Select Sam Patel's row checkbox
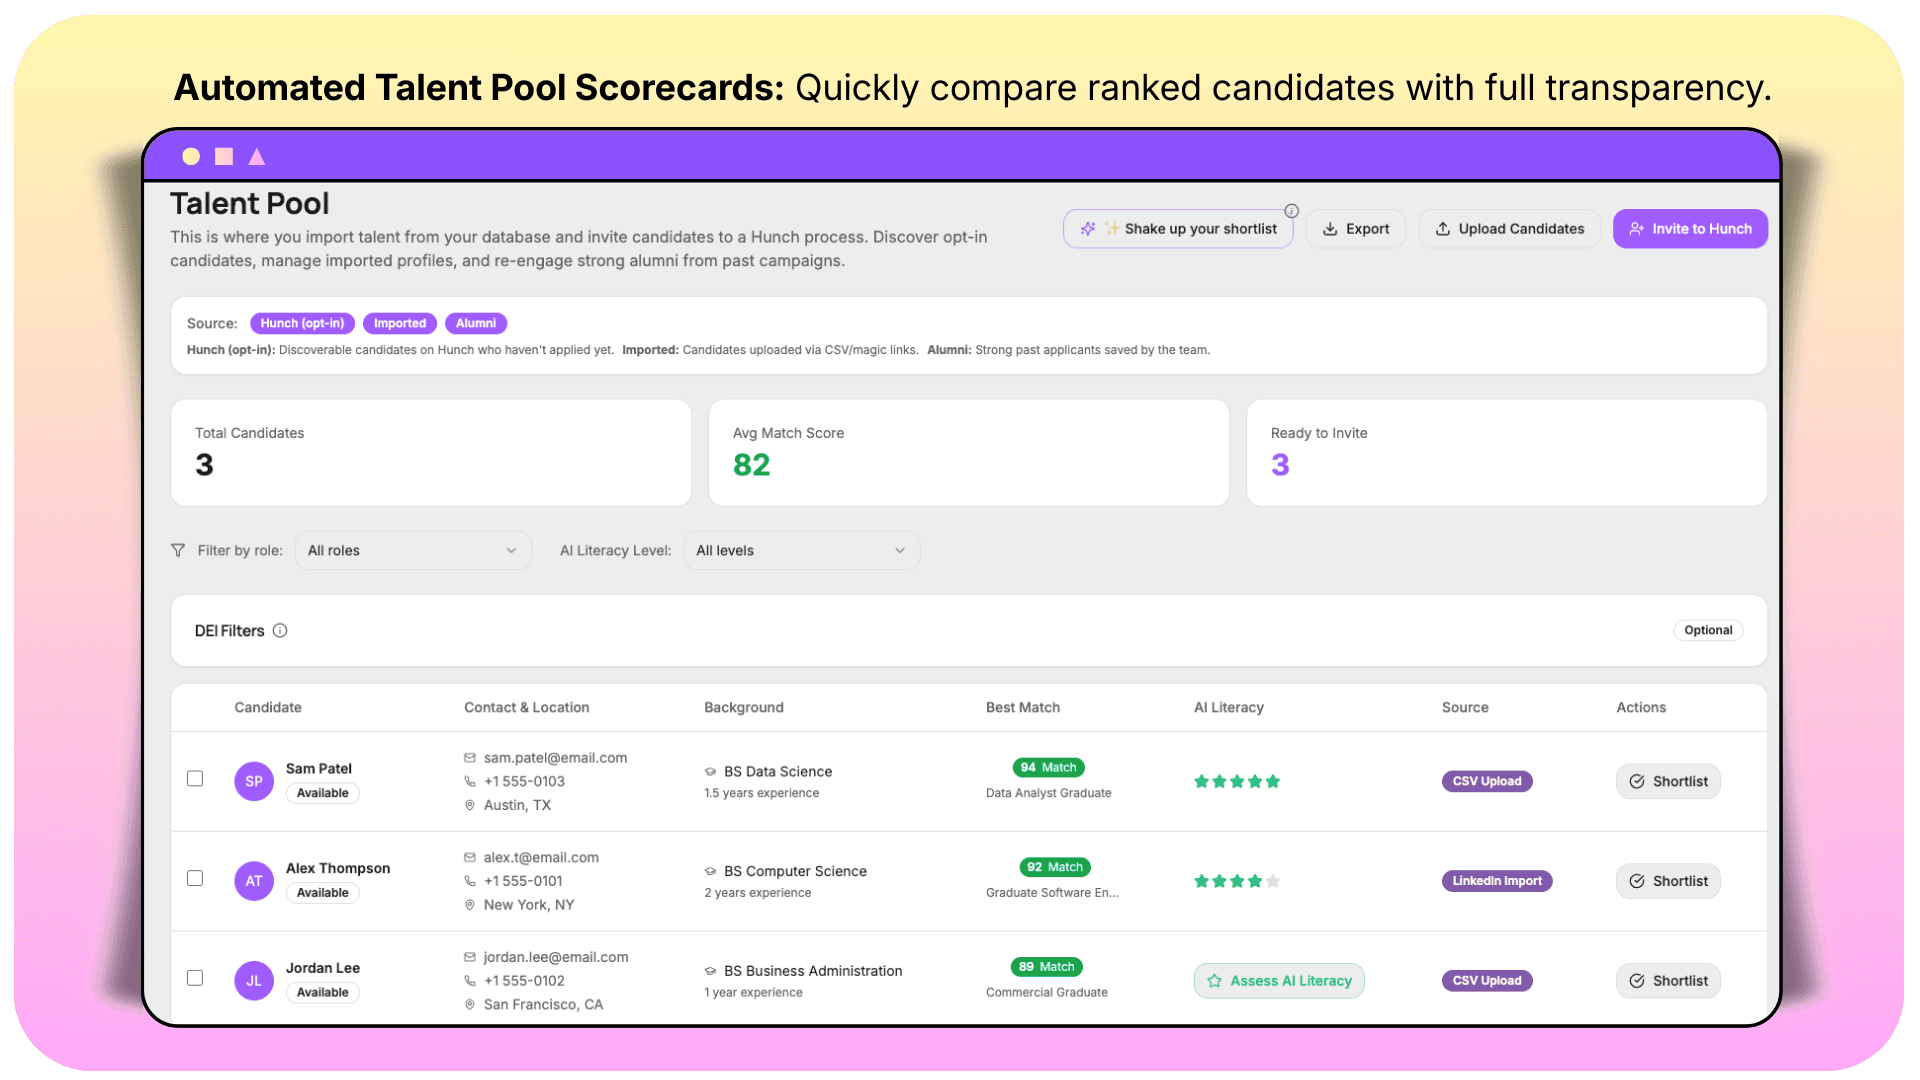 (195, 779)
